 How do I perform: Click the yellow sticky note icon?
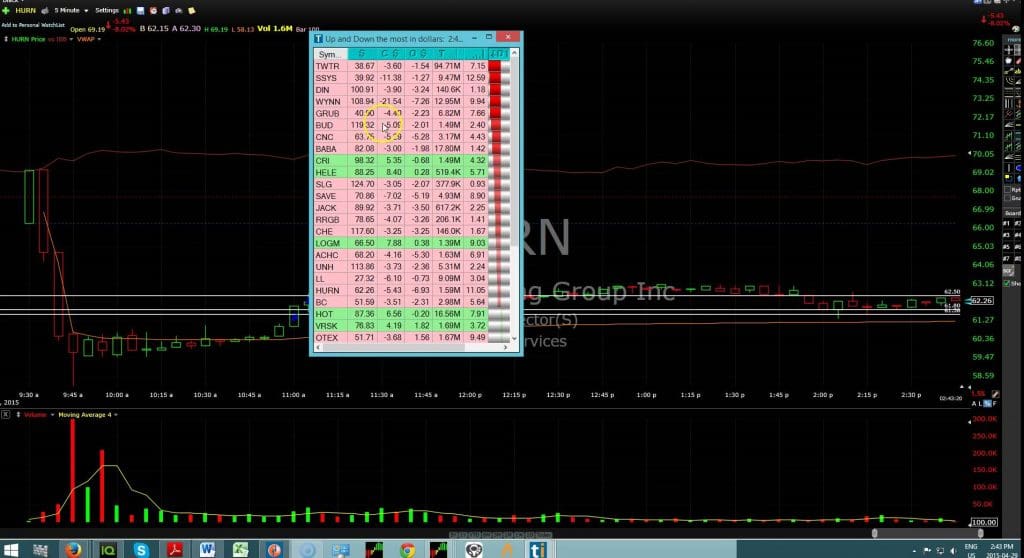pyautogui.click(x=191, y=10)
